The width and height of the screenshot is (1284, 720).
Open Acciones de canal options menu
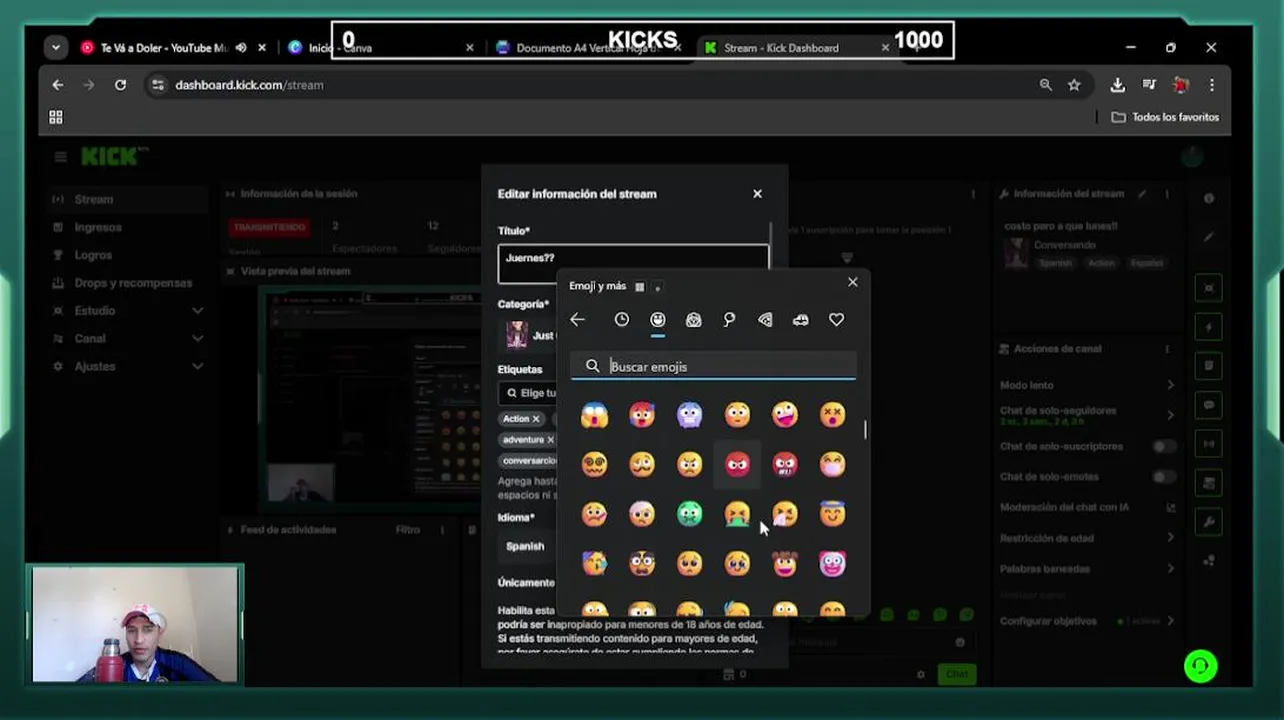[1167, 349]
